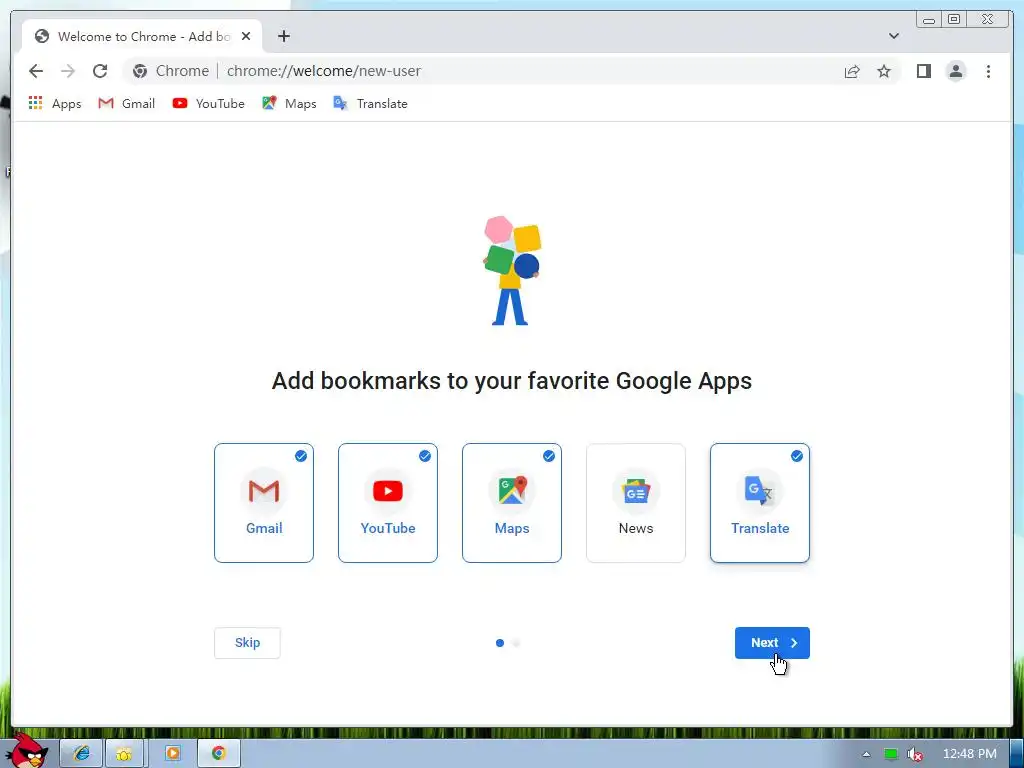This screenshot has width=1024, height=768.
Task: Open the YouTube bookmark in bookmarks bar
Action: point(208,103)
